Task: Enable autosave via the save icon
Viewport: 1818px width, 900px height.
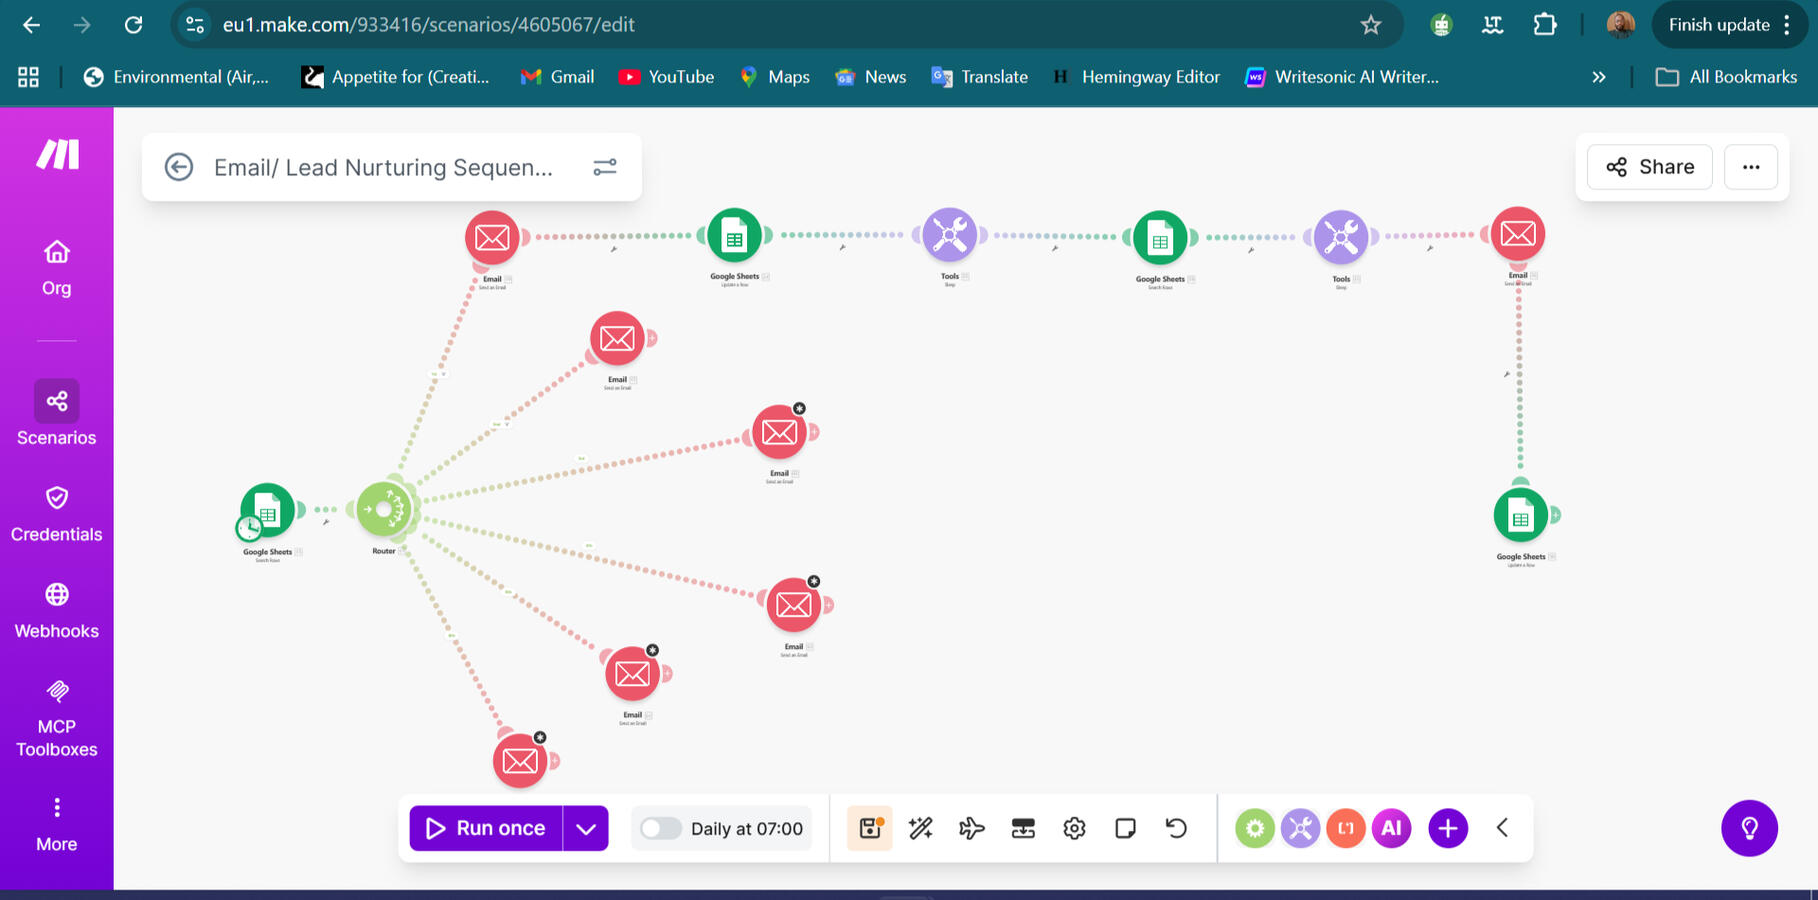Action: pos(869,828)
